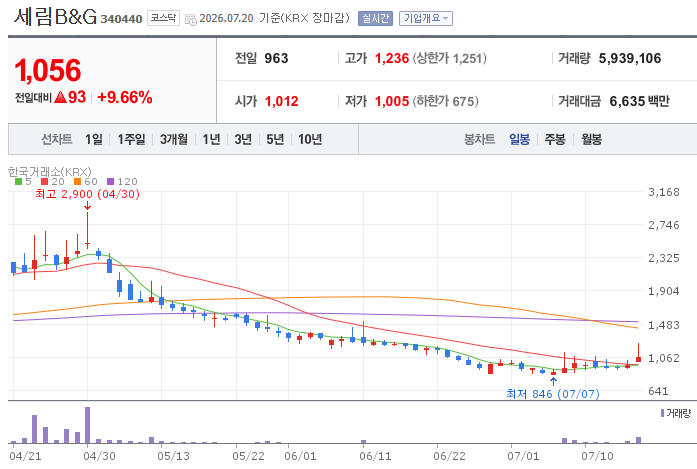Click the 저가 value 1,005
The image size is (697, 469).
coord(392,101)
